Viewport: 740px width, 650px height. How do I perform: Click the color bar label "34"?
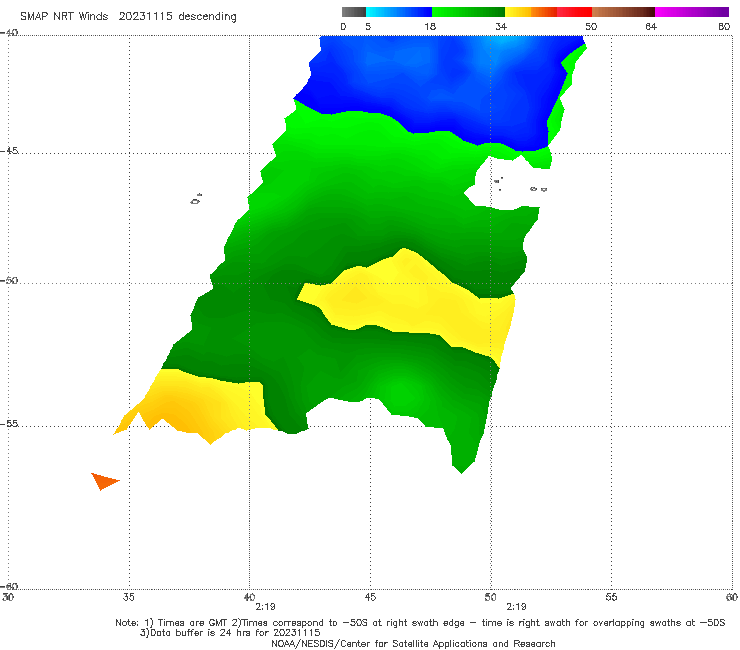pyautogui.click(x=501, y=26)
